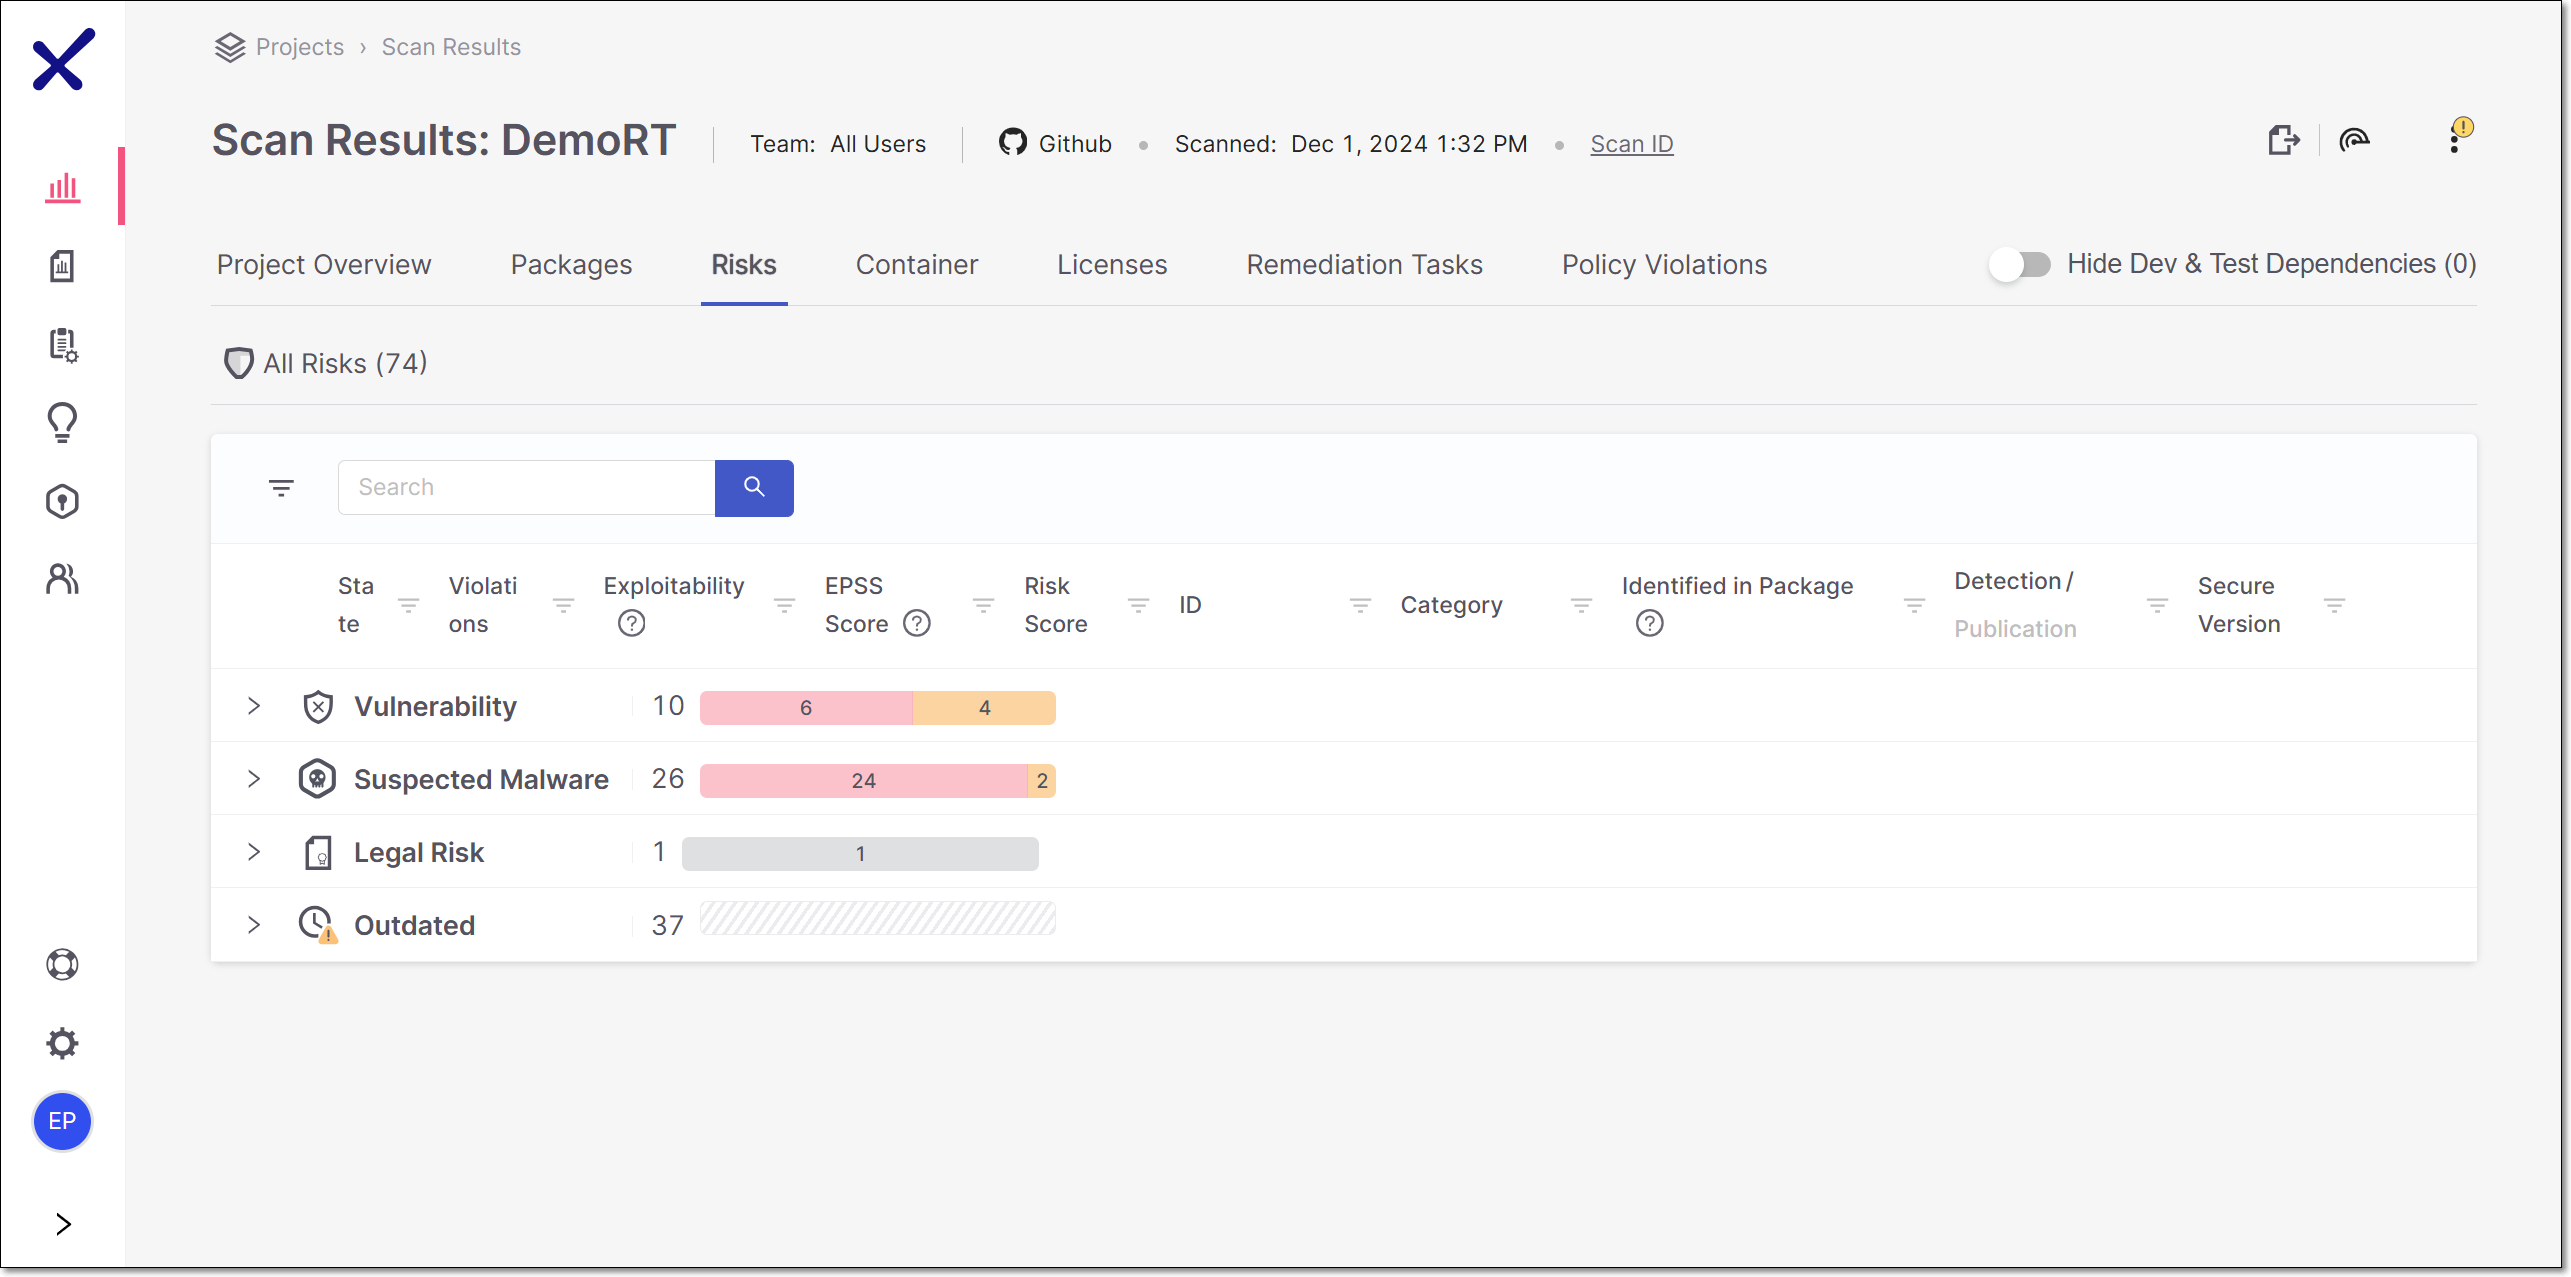The image size is (2571, 1277).
Task: Click the EPSS Score help question icon
Action: pyautogui.click(x=916, y=624)
